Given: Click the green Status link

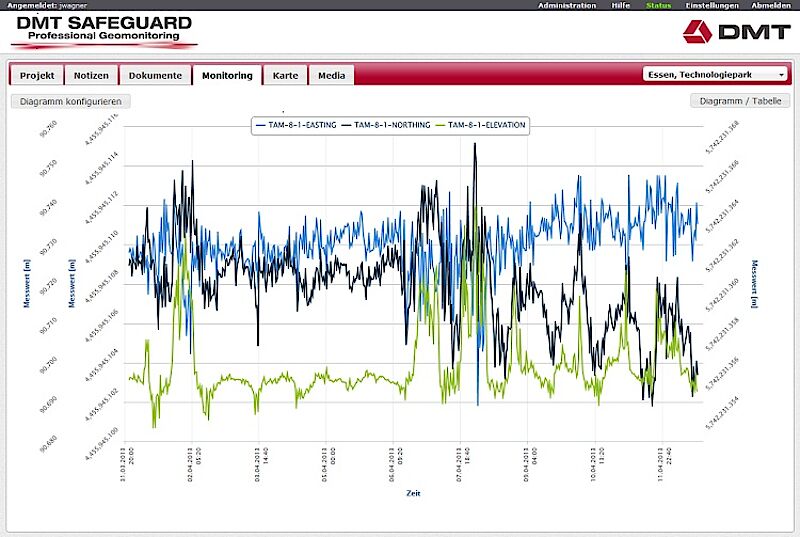Looking at the screenshot, I should [x=658, y=5].
